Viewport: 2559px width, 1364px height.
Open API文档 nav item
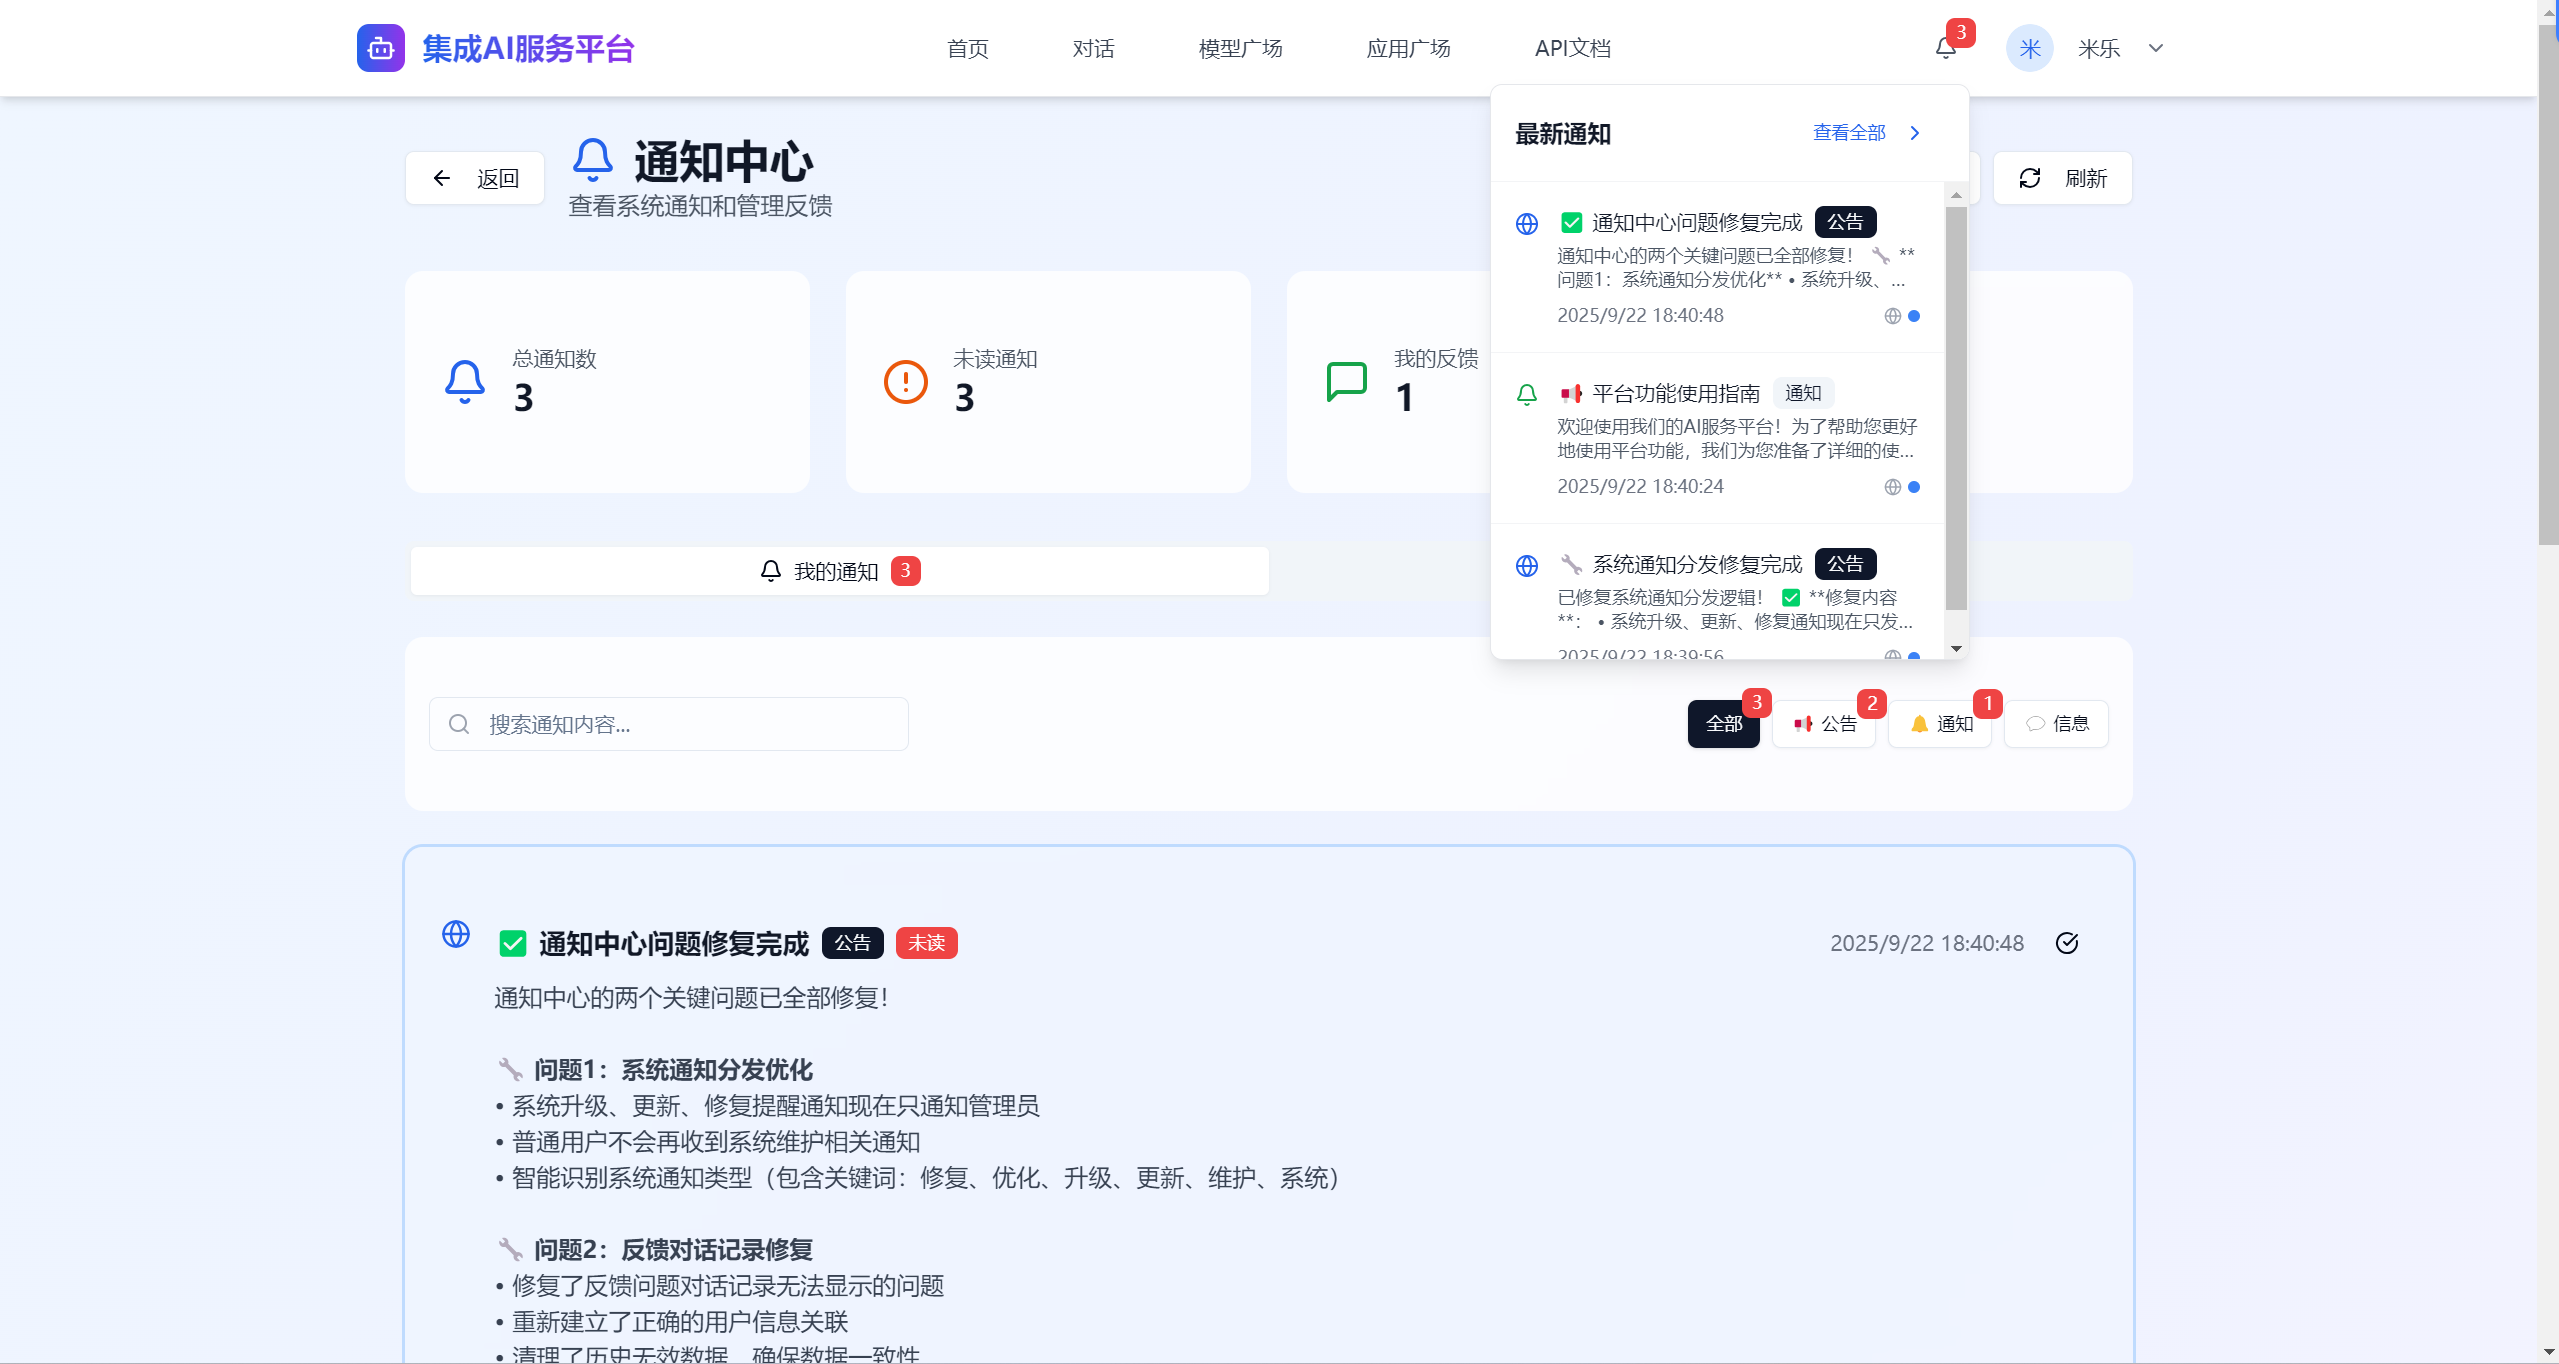coord(1572,48)
